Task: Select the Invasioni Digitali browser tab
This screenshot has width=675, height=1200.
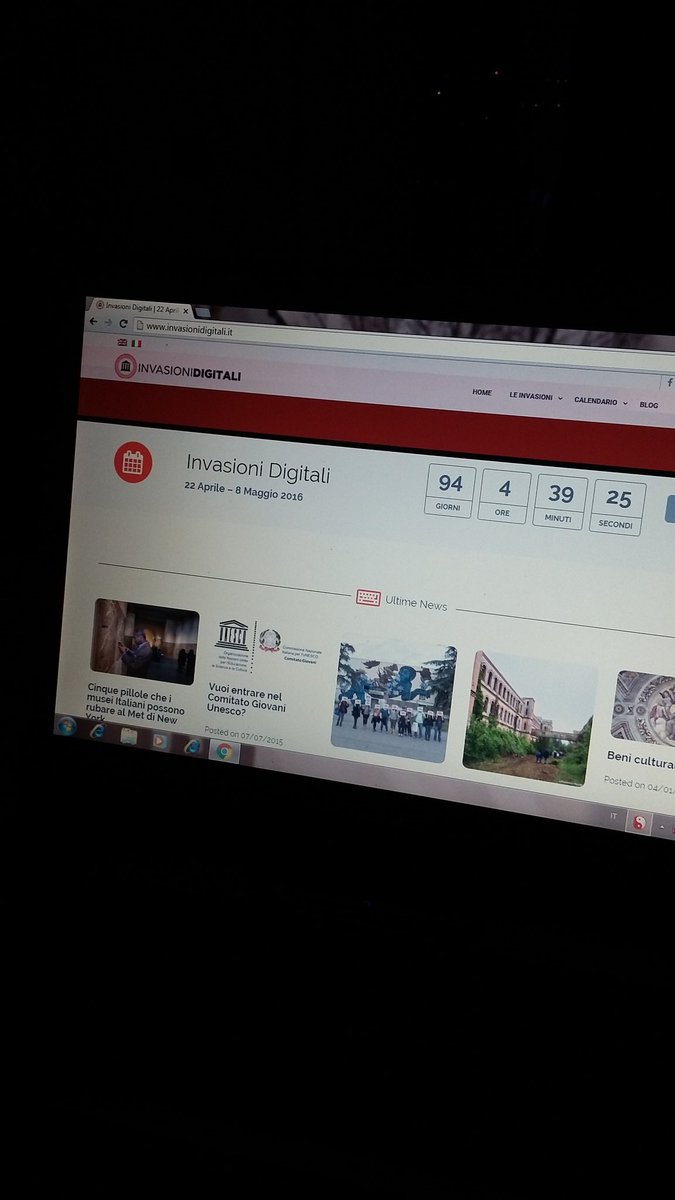Action: [140, 309]
